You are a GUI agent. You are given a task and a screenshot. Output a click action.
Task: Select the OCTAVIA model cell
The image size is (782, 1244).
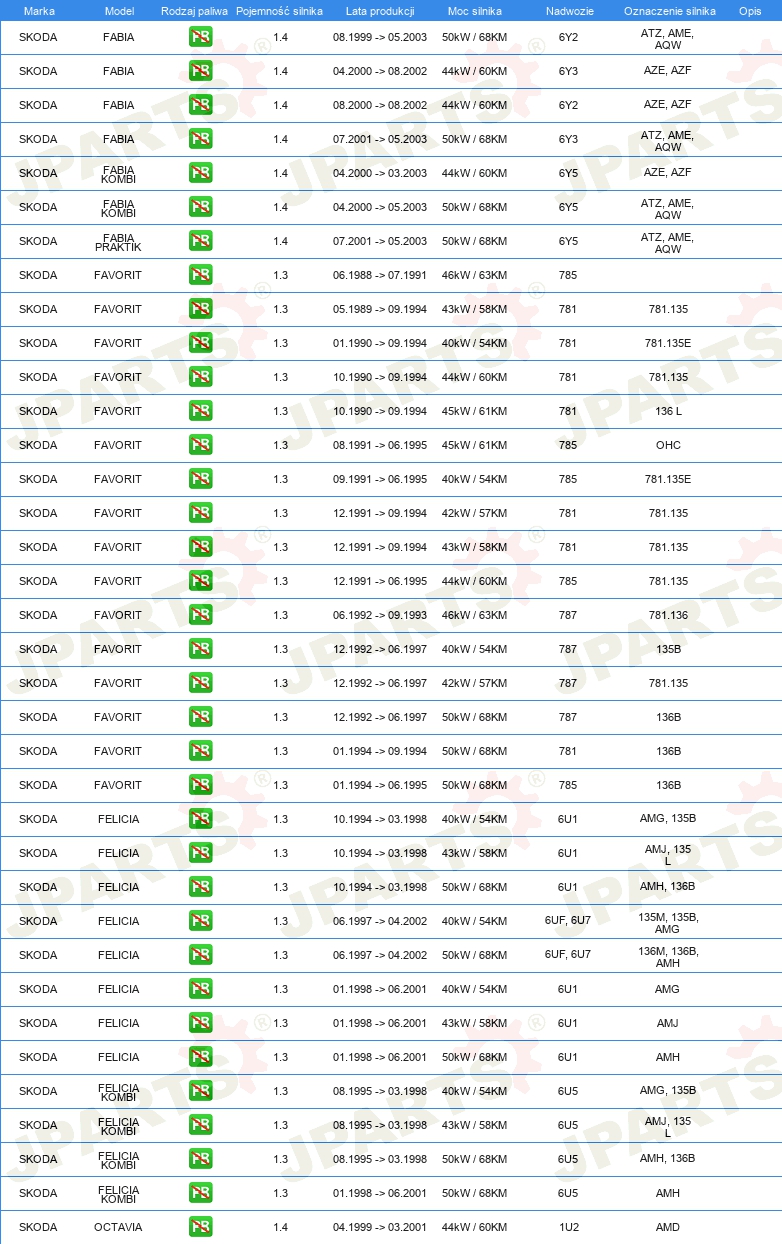click(x=119, y=1227)
